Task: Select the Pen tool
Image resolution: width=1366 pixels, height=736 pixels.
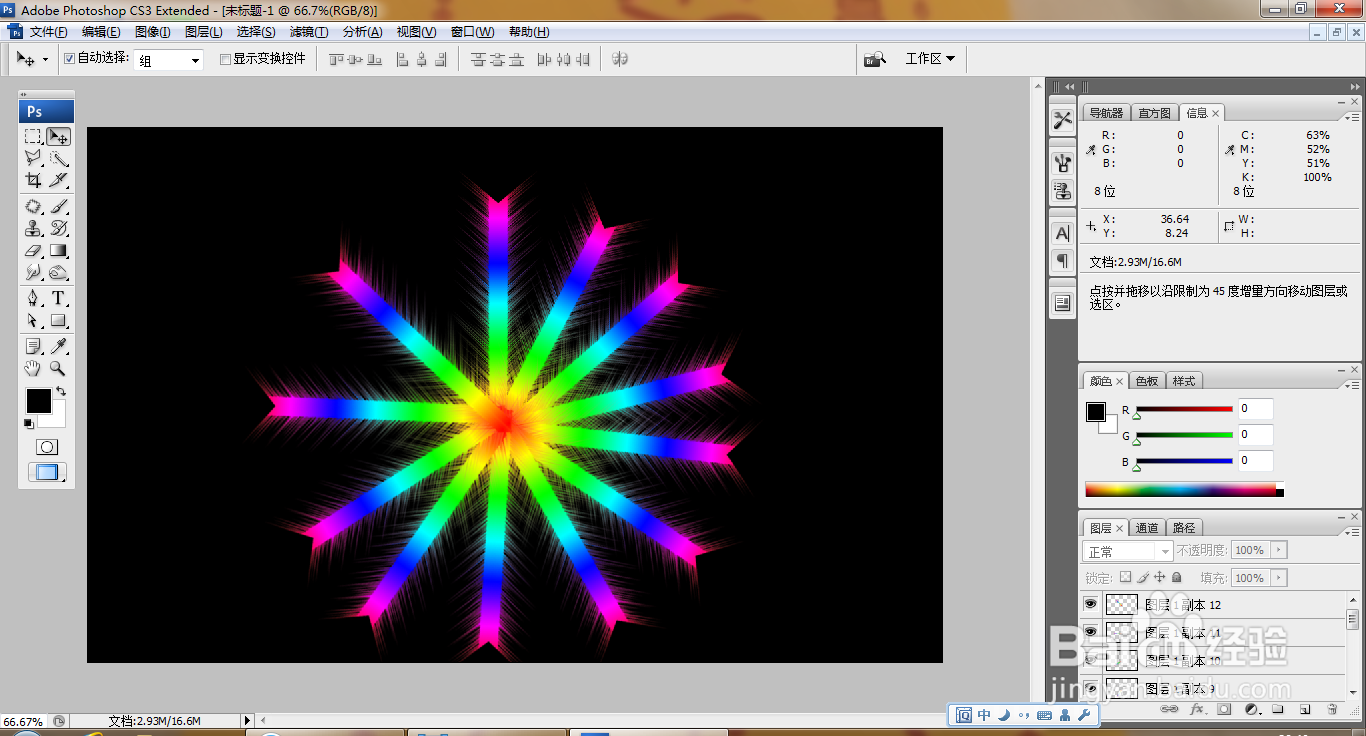Action: click(x=34, y=298)
